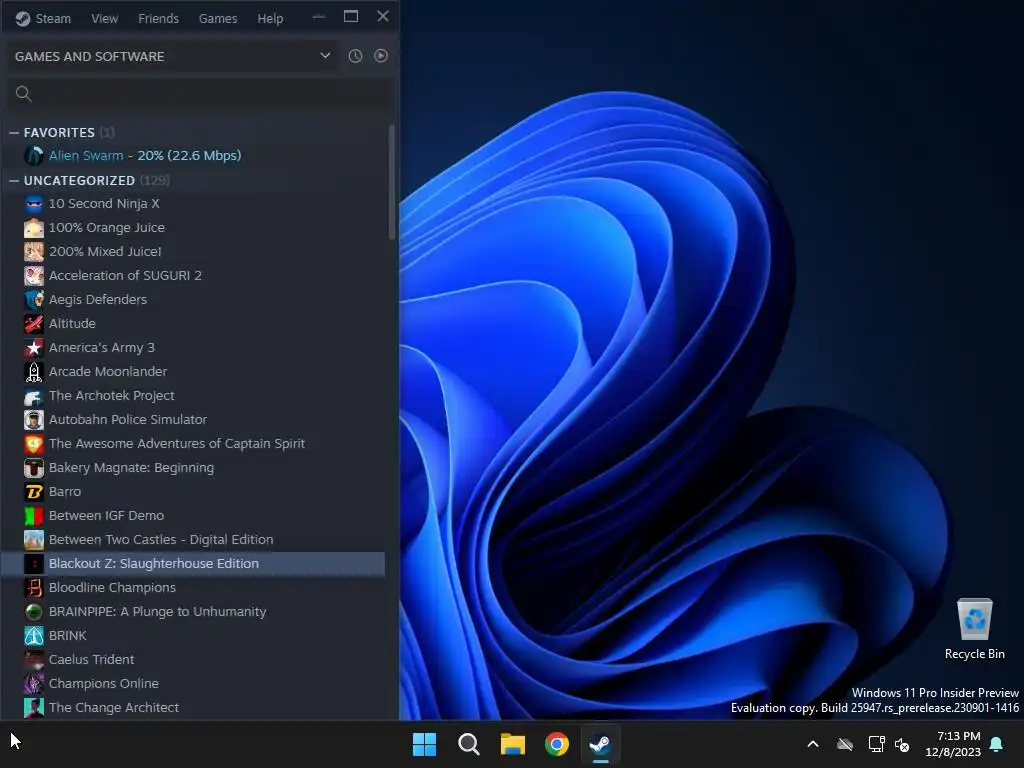Click the network display tray icon
Viewport: 1024px width, 768px height.
tap(876, 744)
